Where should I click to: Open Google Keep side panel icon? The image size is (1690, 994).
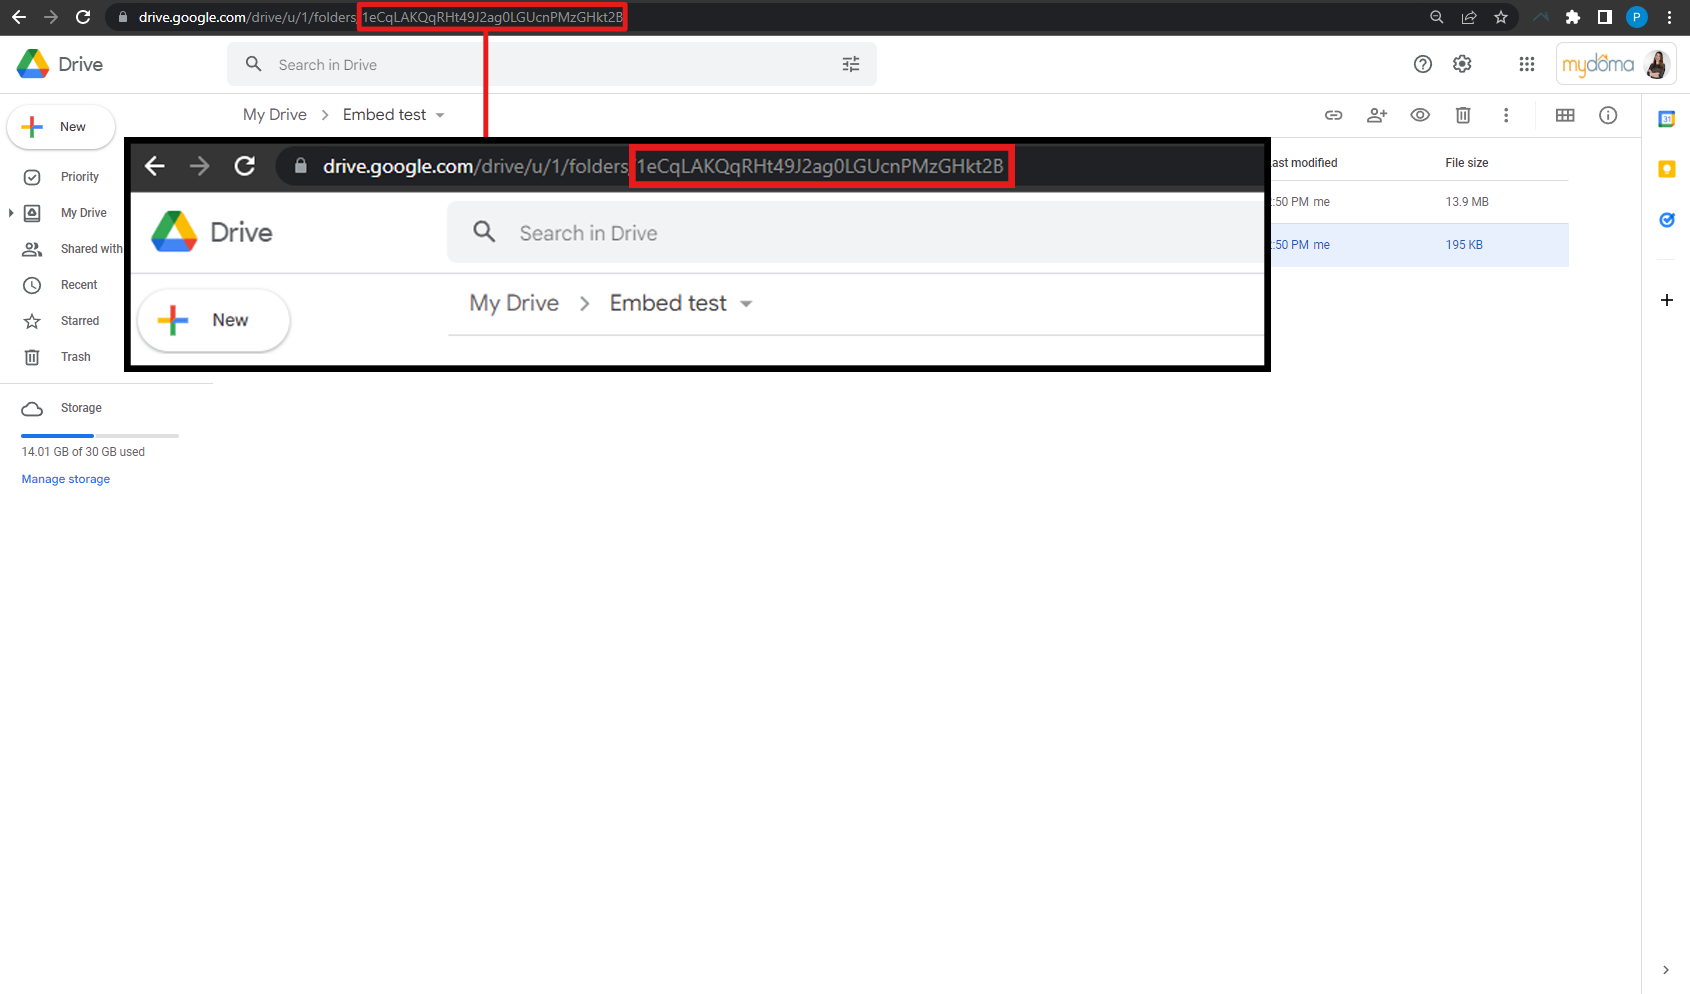(x=1667, y=169)
